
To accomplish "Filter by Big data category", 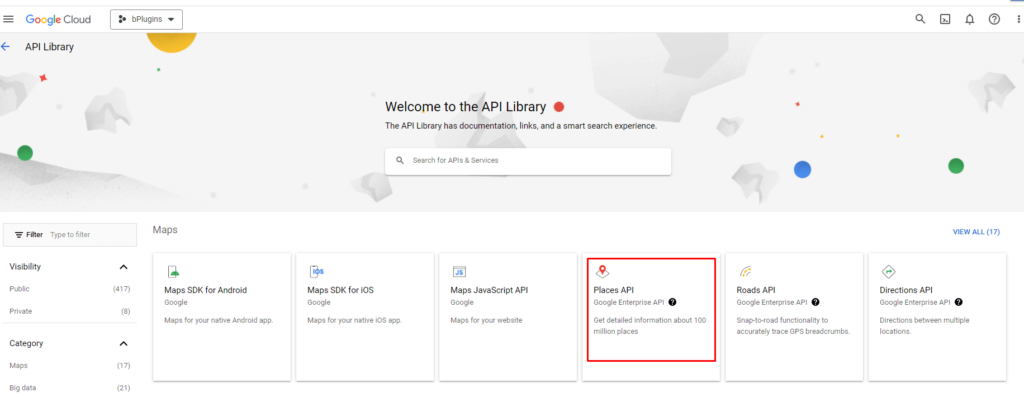I will pyautogui.click(x=70, y=388).
